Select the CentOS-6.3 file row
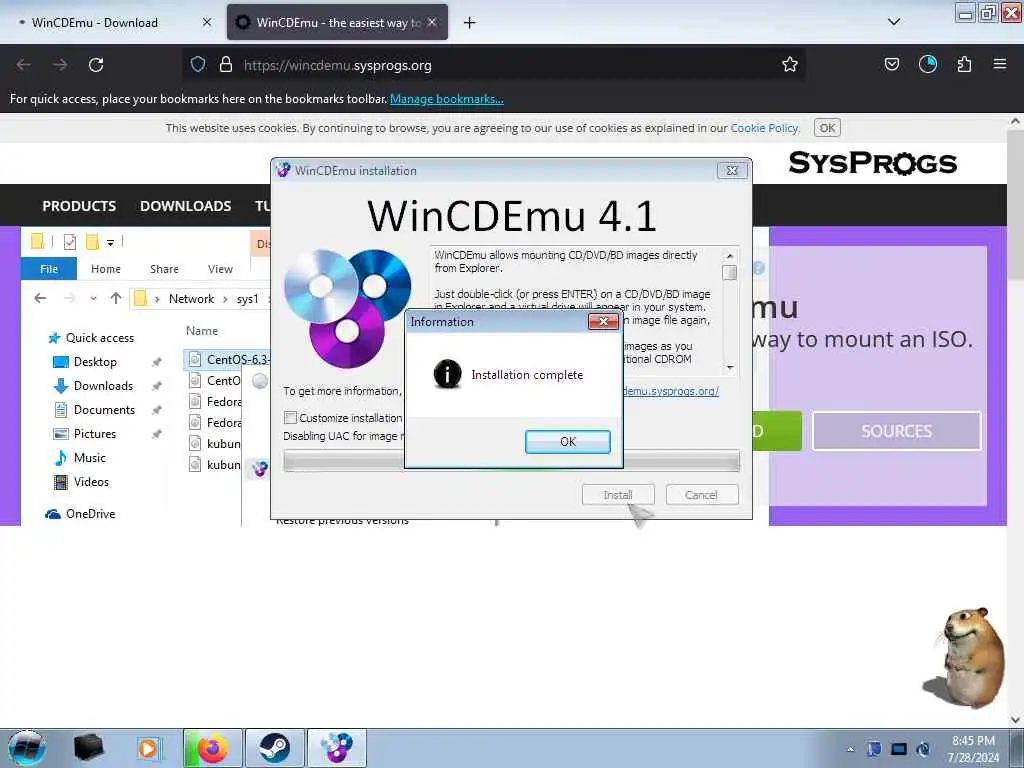This screenshot has width=1024, height=768. [228, 360]
